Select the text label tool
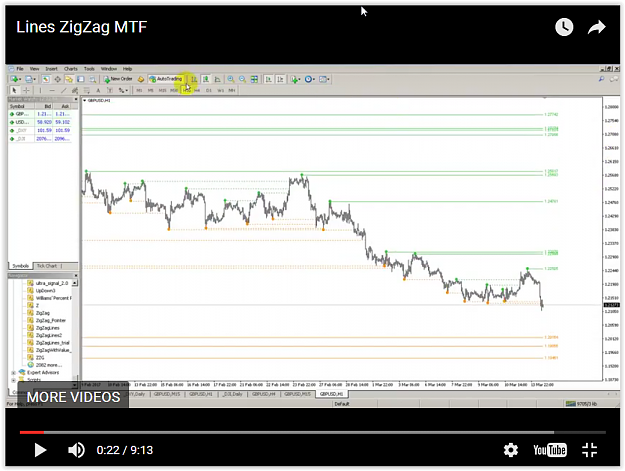This screenshot has height=471, width=625. tap(110, 90)
